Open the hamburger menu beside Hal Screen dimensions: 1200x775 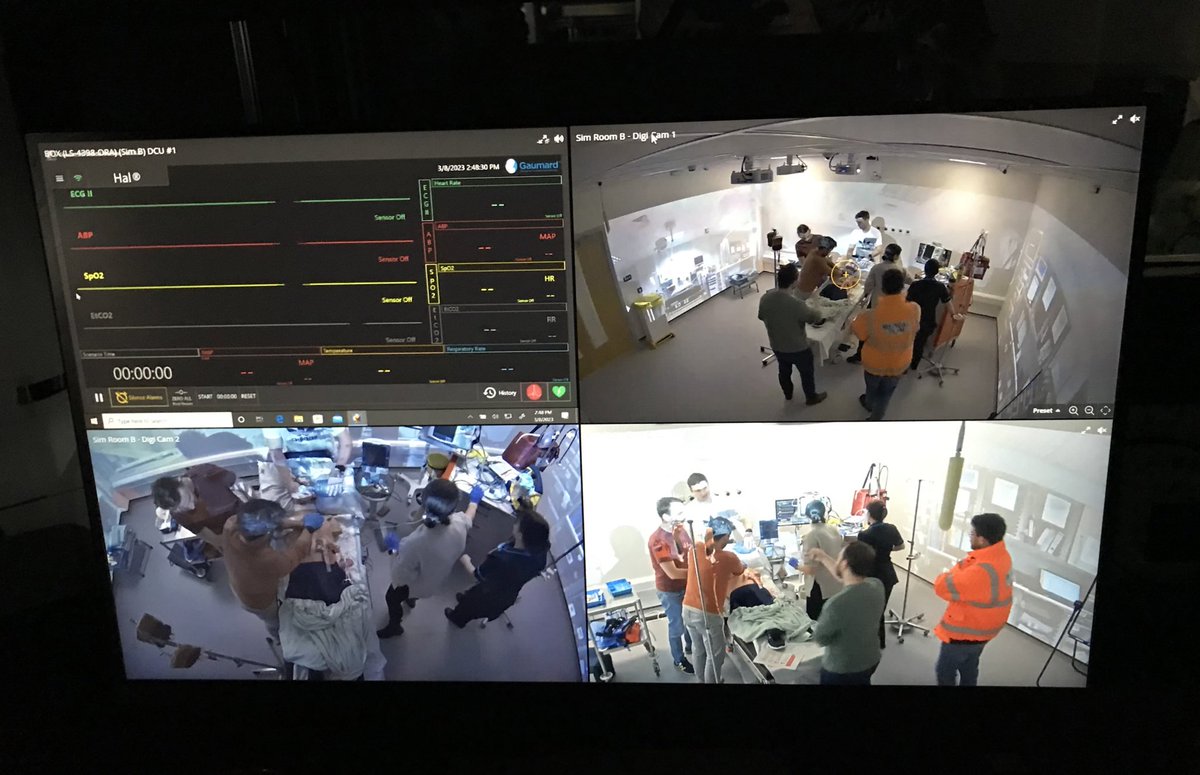pyautogui.click(x=60, y=179)
